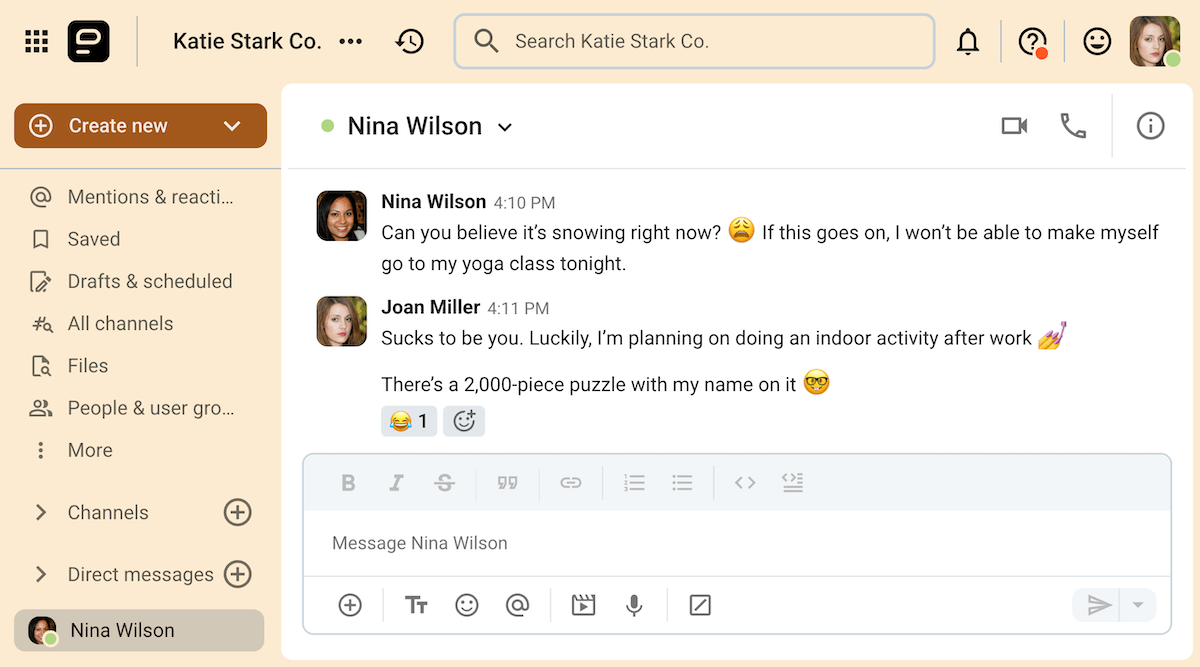Open the history clock icon

click(x=409, y=42)
